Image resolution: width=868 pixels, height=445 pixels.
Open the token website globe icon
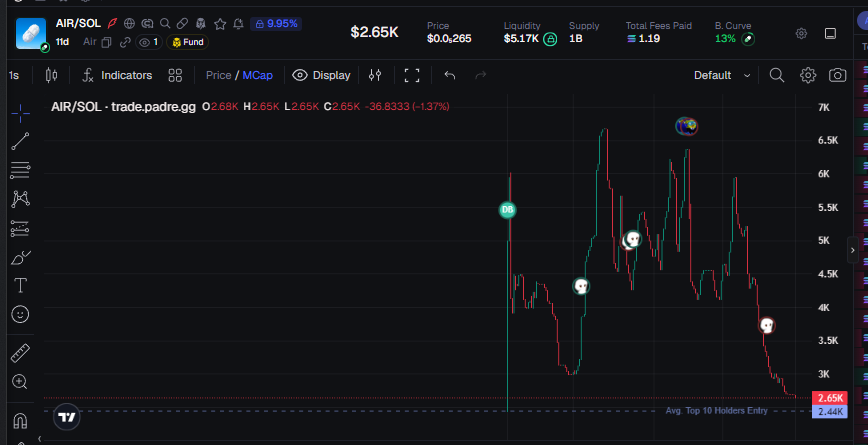[130, 23]
